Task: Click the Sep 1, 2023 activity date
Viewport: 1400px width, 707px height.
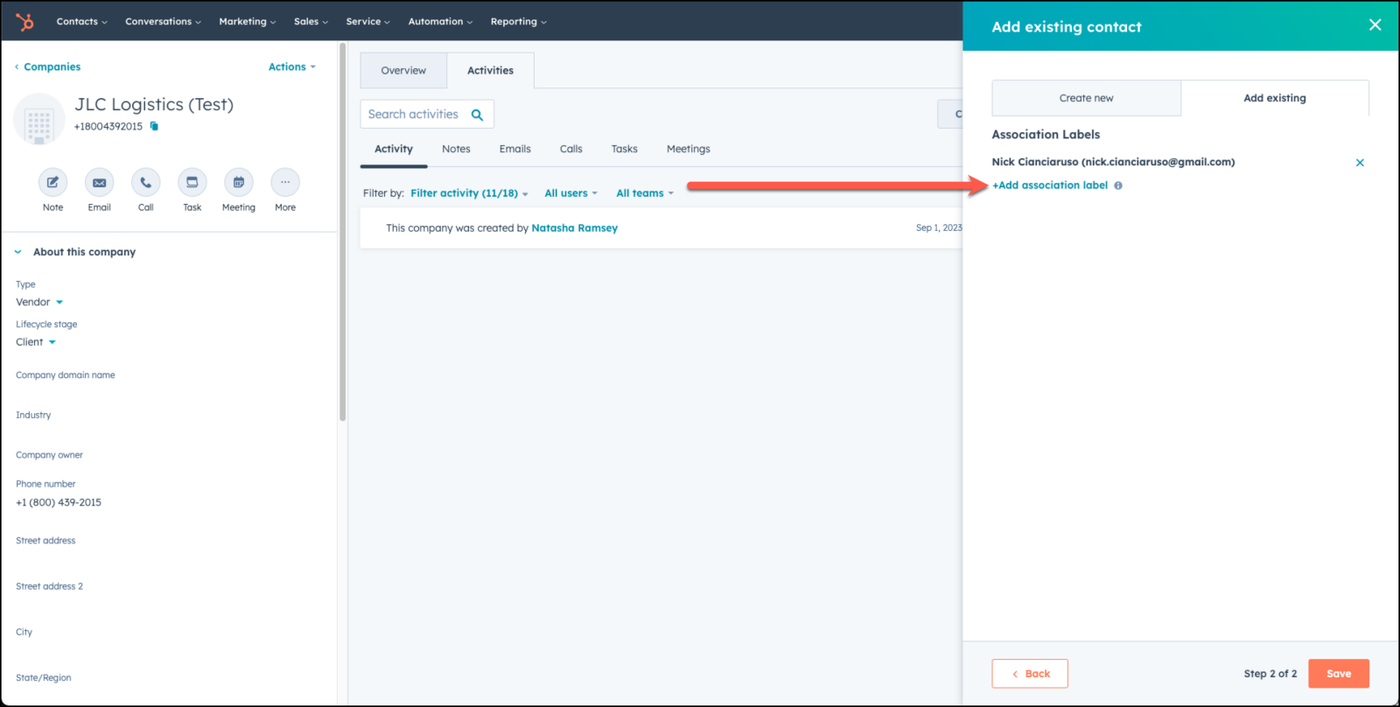Action: click(x=938, y=228)
